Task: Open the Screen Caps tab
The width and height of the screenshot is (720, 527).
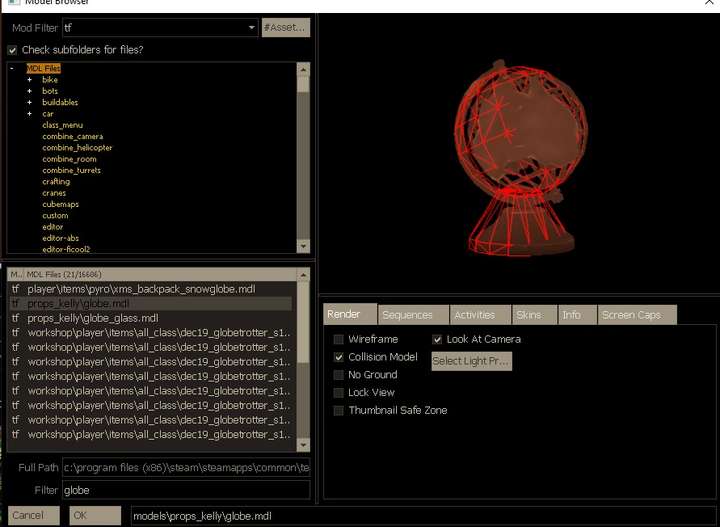Action: (x=630, y=315)
